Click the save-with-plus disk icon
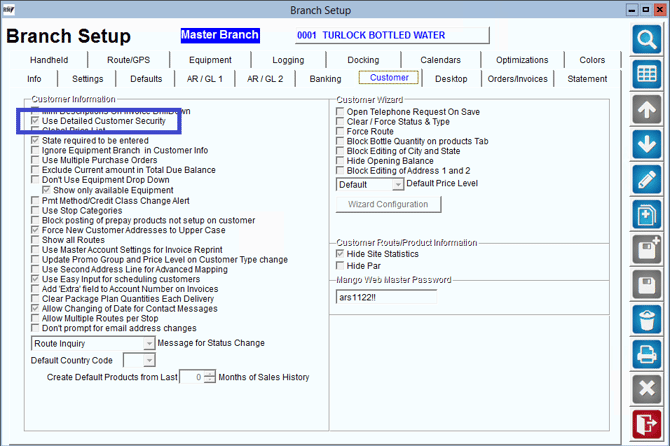The height and width of the screenshot is (446, 670). click(646, 250)
